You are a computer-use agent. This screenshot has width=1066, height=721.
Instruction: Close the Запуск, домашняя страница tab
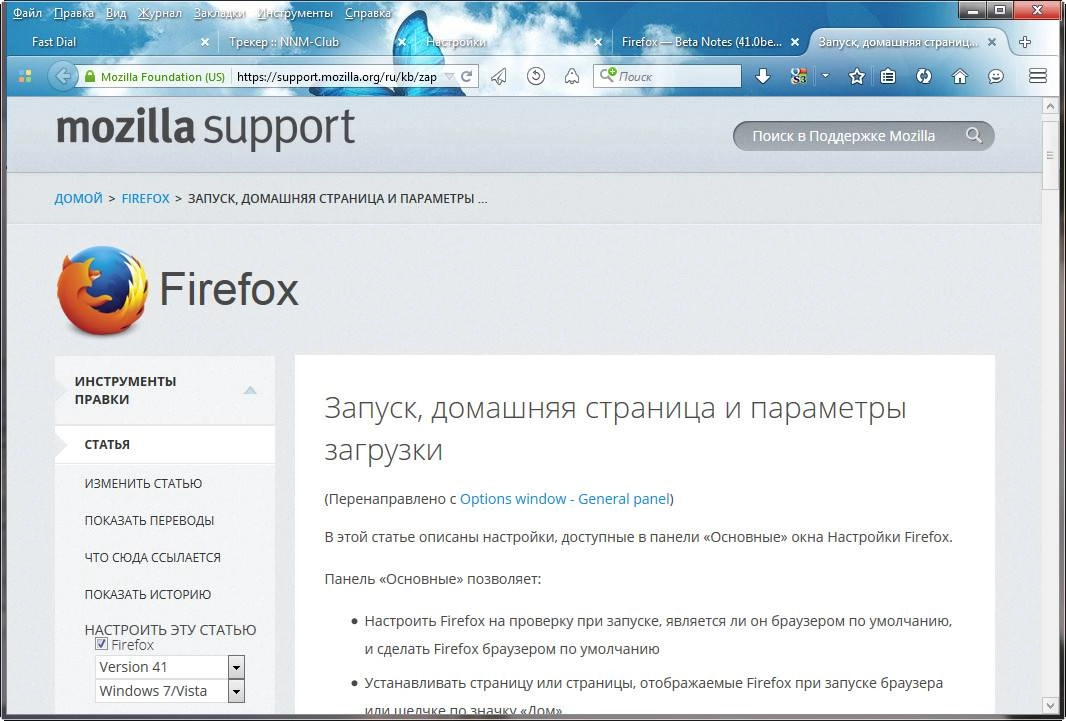(992, 42)
